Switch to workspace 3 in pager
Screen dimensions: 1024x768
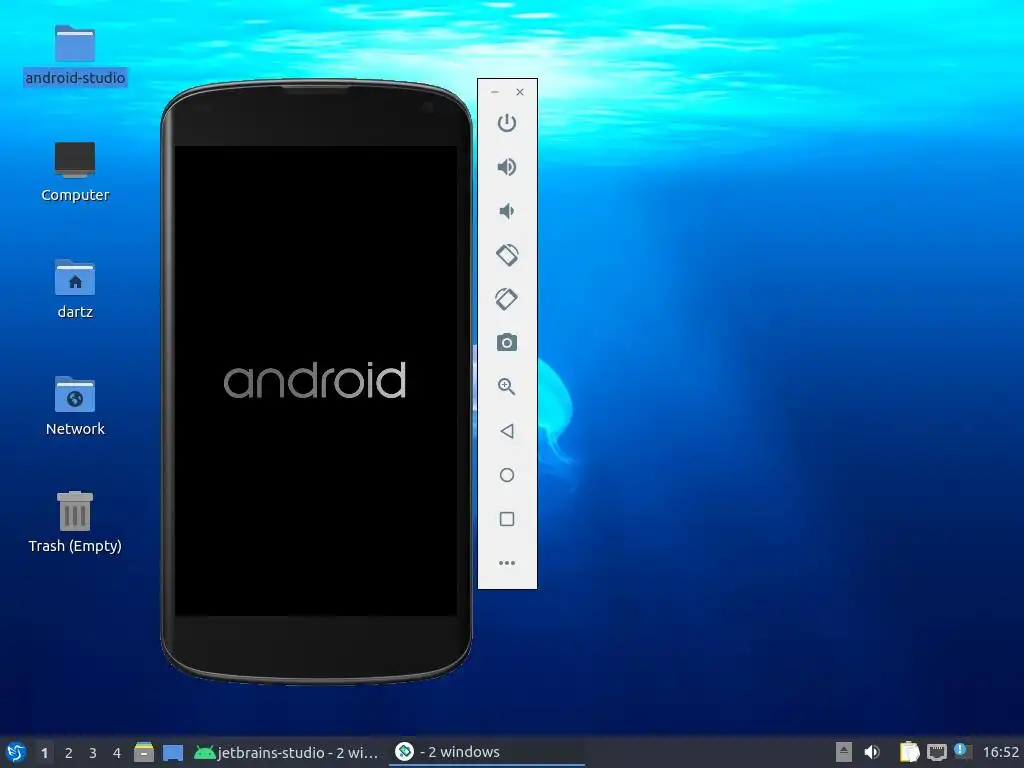(x=93, y=753)
